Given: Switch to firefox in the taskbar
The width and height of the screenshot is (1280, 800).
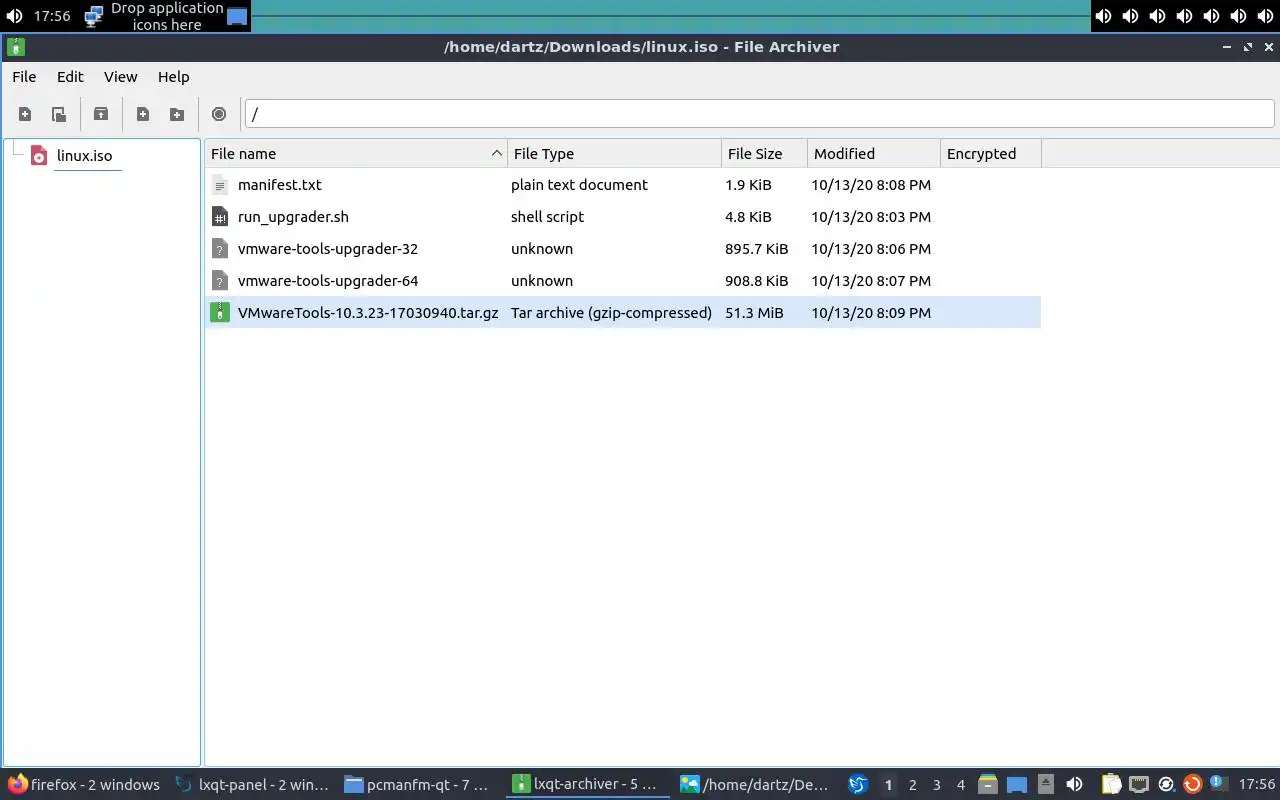Looking at the screenshot, I should click(x=84, y=785).
